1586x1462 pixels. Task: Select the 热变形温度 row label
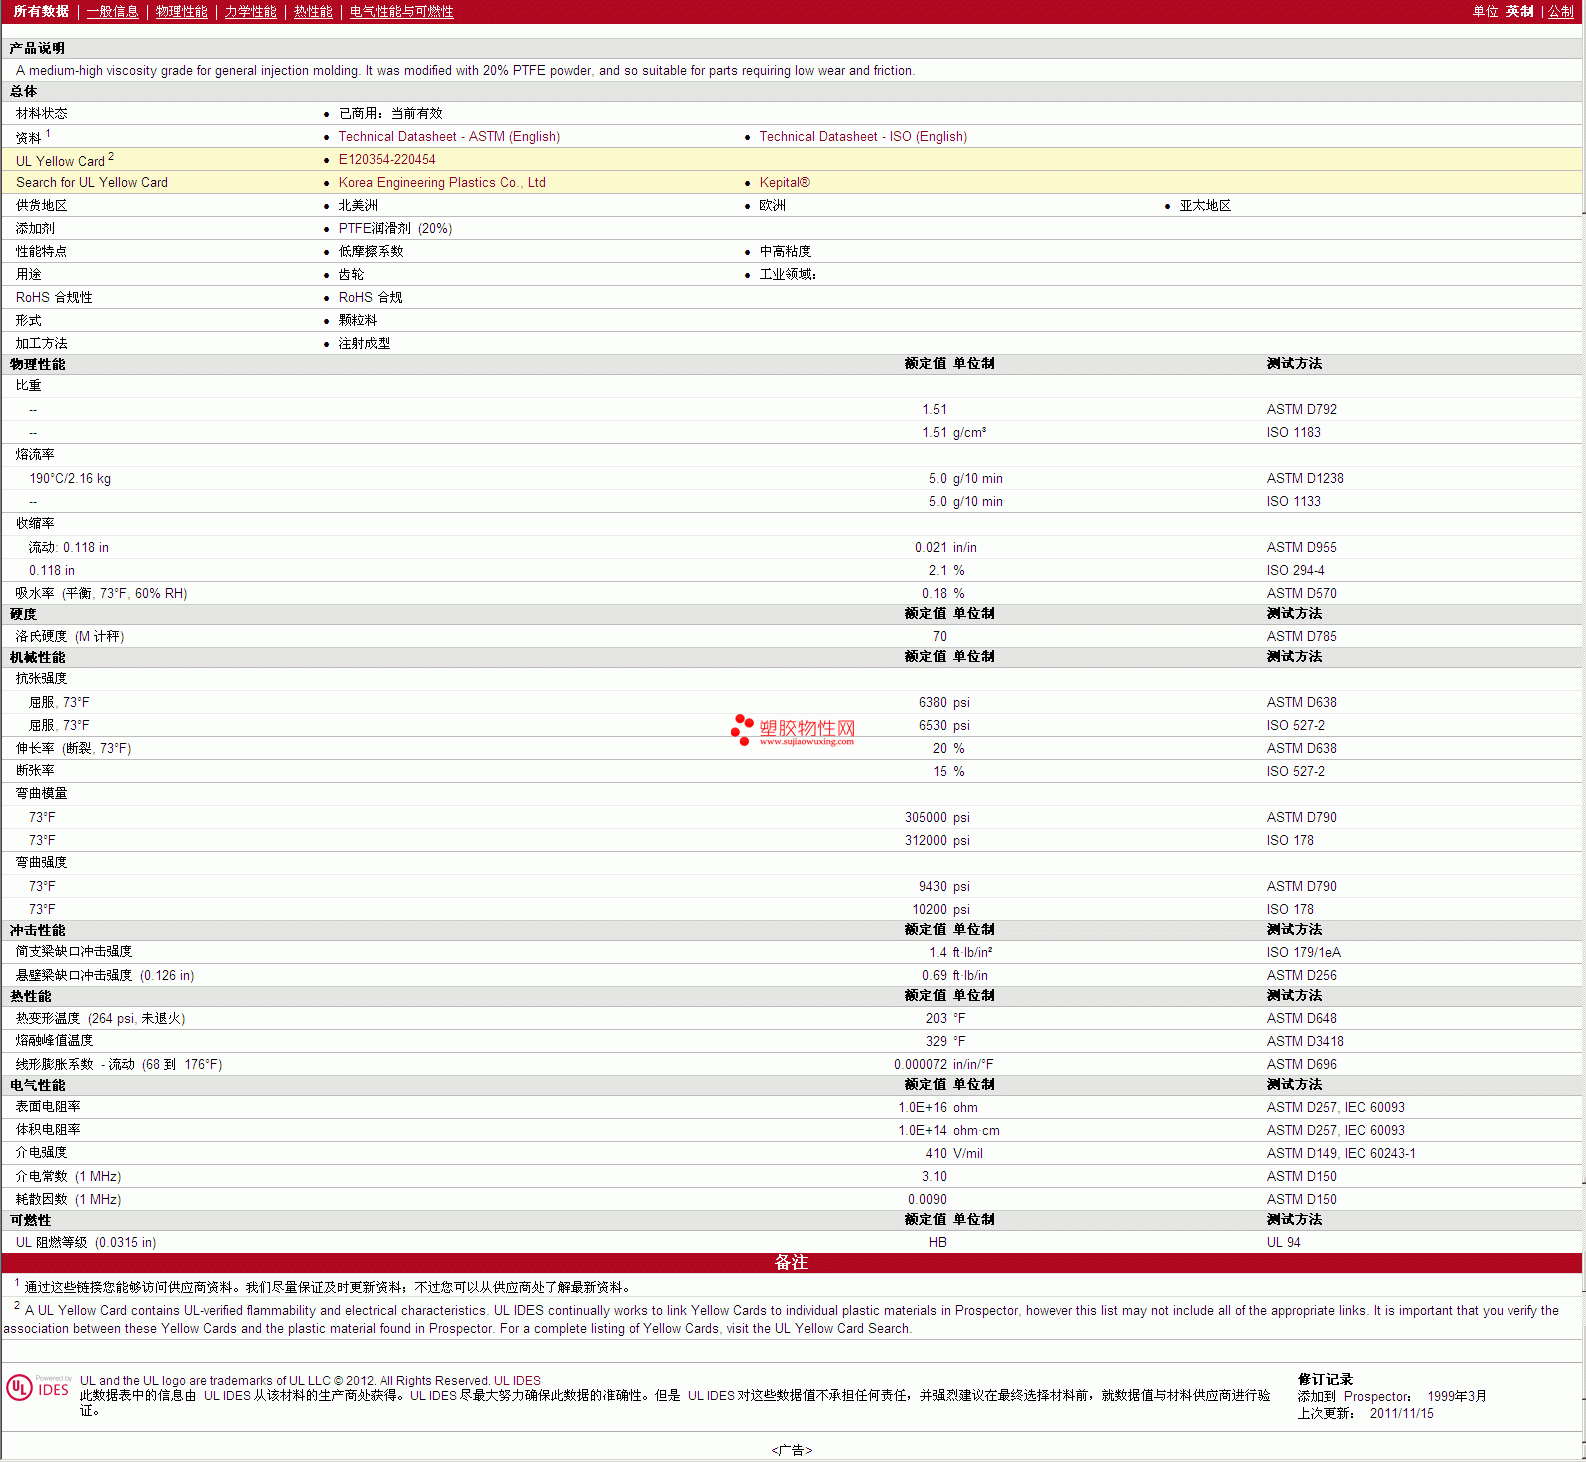[100, 1019]
